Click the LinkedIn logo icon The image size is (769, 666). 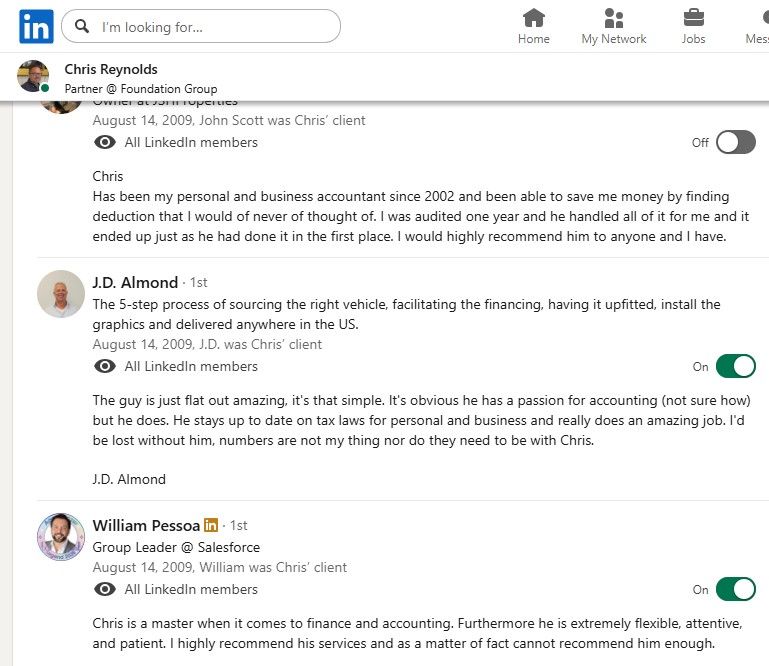click(36, 27)
